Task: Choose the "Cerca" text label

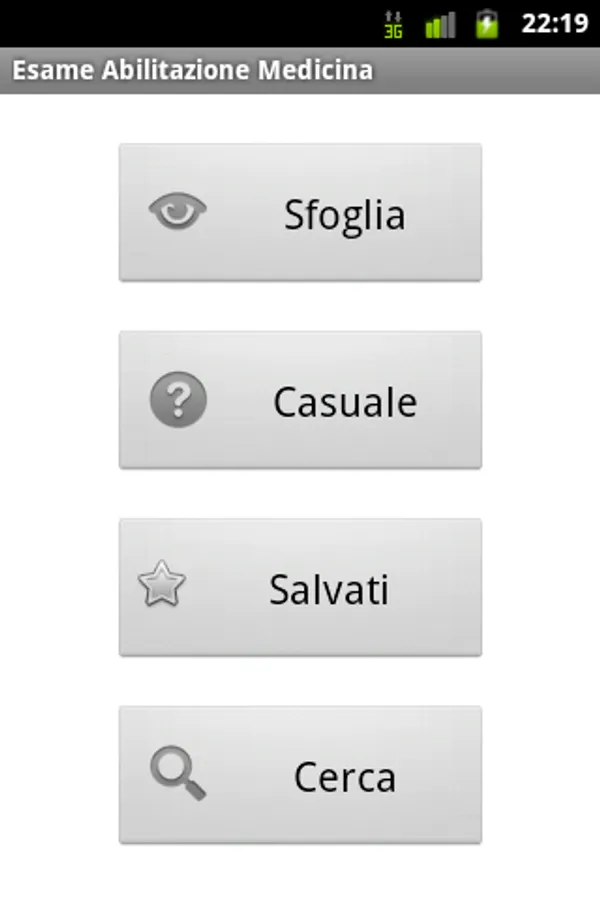Action: (x=345, y=777)
